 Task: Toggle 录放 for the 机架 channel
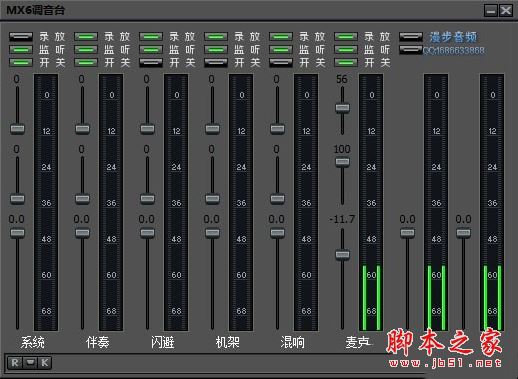tap(216, 36)
